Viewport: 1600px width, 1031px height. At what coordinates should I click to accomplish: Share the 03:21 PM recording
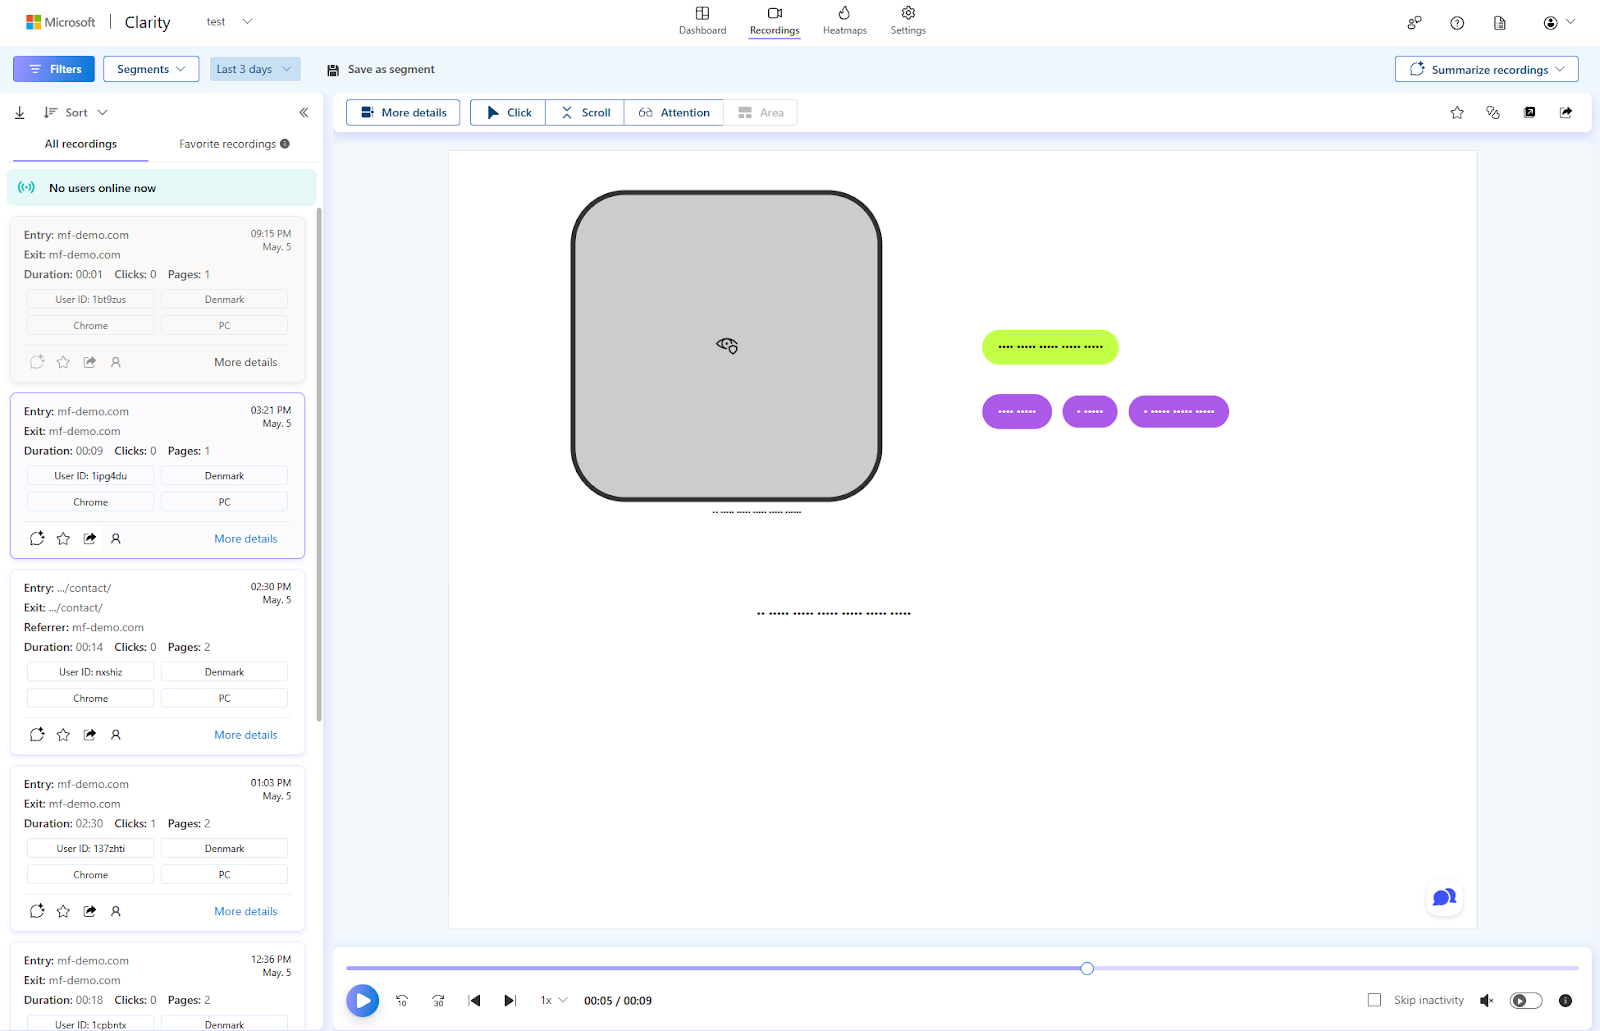90,539
